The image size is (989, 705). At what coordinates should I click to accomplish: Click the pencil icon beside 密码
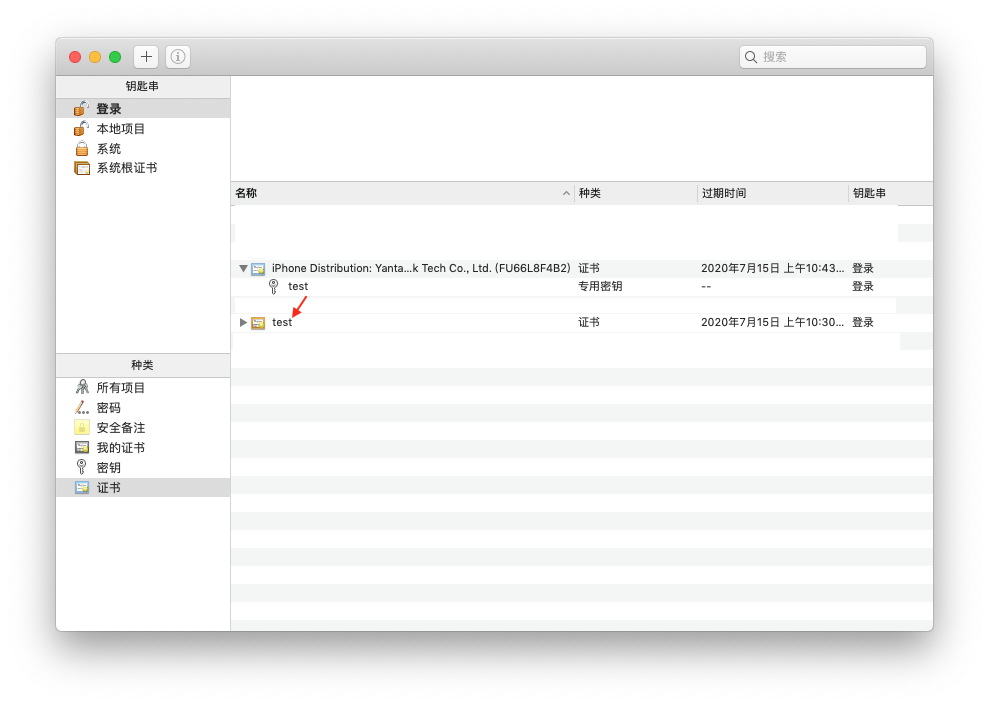click(x=82, y=407)
